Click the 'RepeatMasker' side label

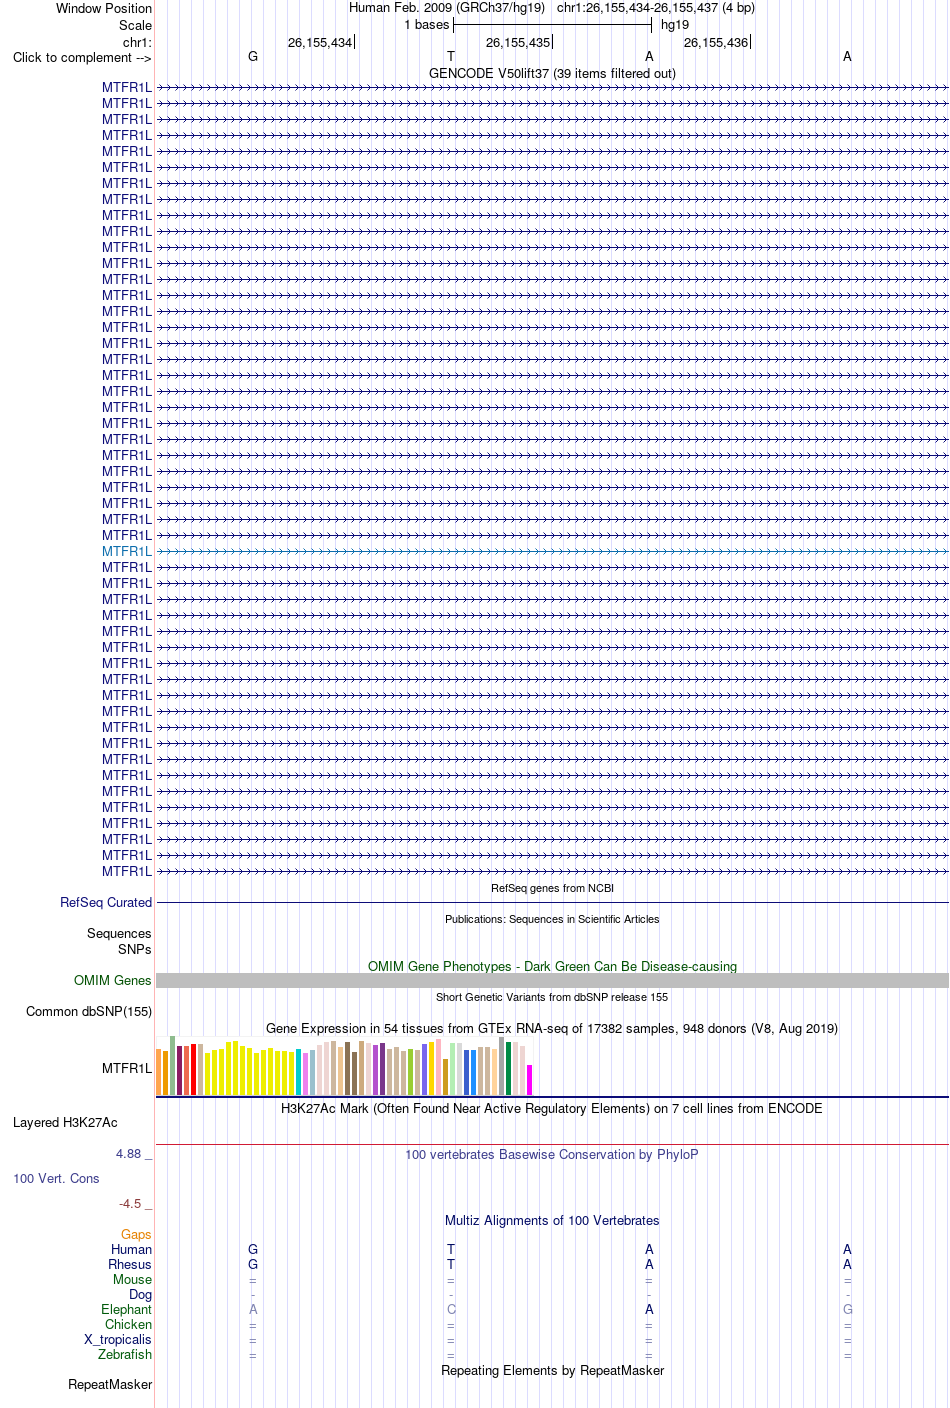click(110, 1384)
